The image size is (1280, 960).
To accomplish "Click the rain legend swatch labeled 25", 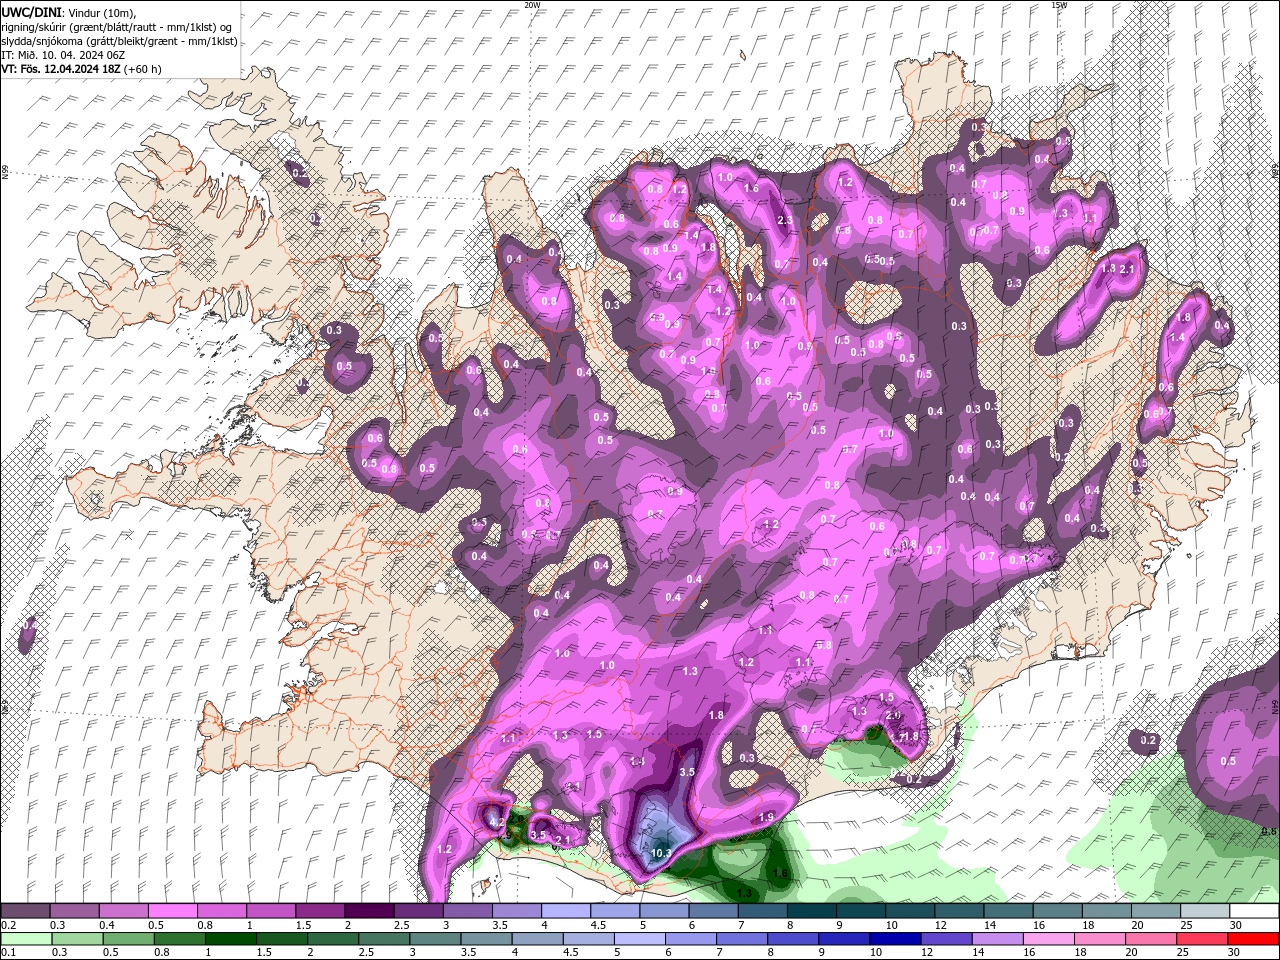I will pos(1202,939).
